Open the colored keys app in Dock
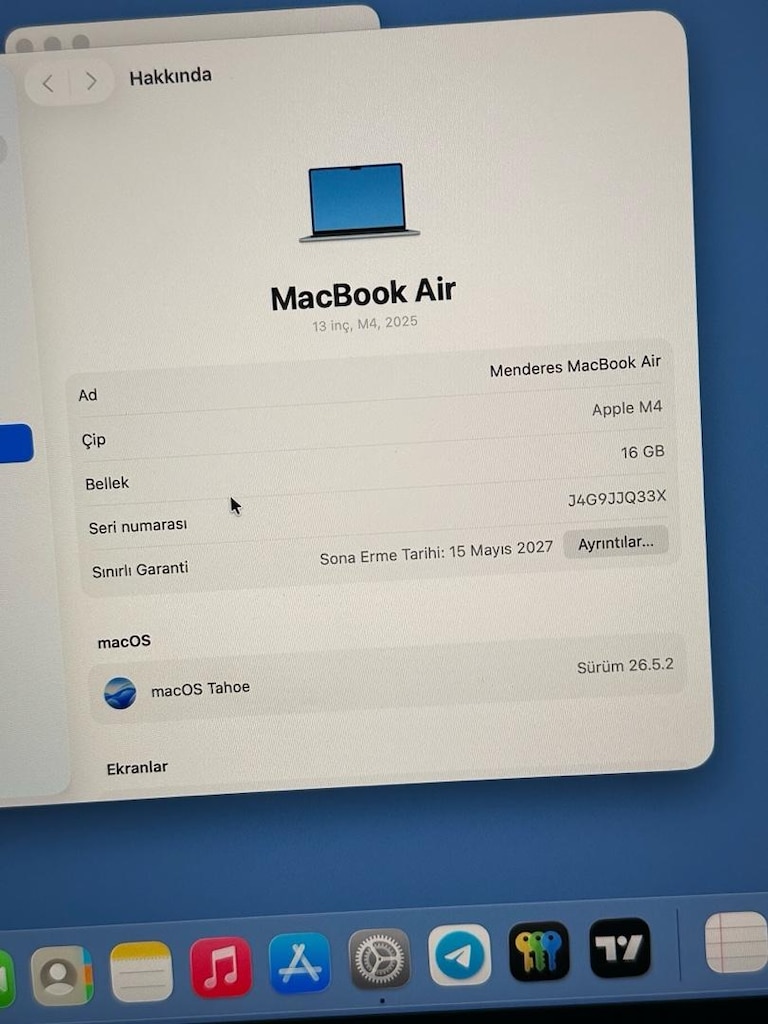The height and width of the screenshot is (1024, 768). tap(539, 952)
